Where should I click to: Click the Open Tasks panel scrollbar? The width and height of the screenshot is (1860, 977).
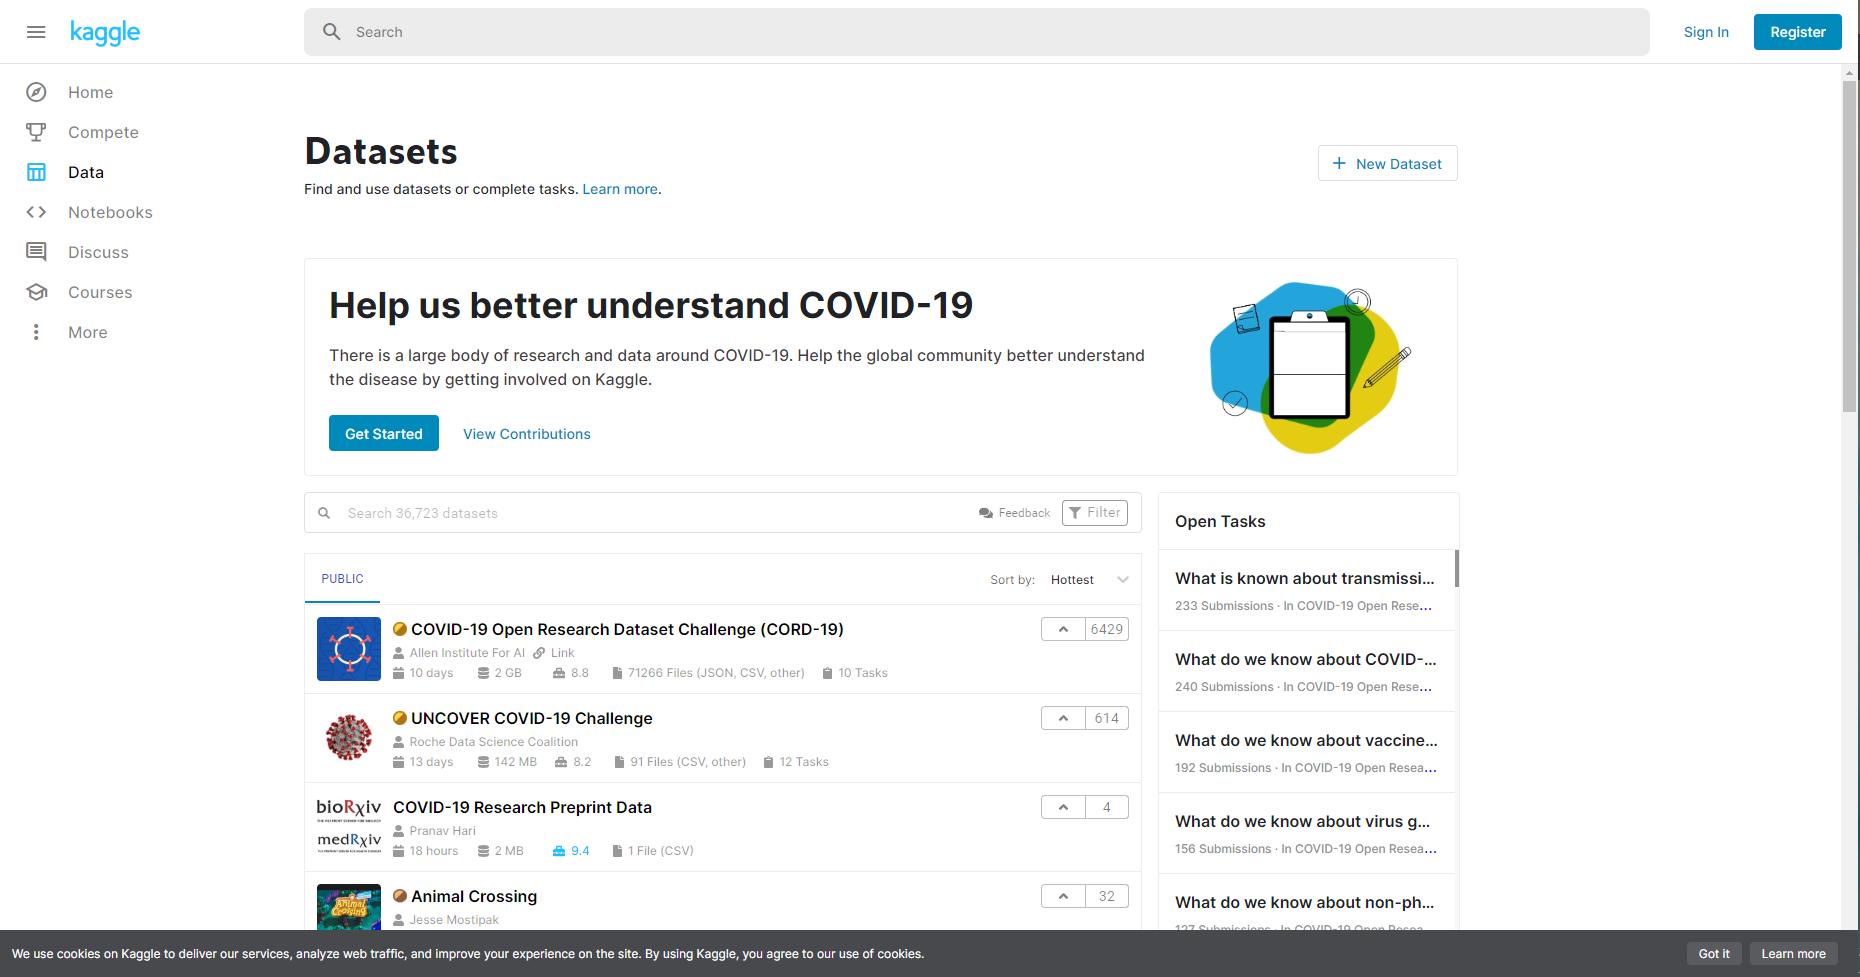point(1456,568)
